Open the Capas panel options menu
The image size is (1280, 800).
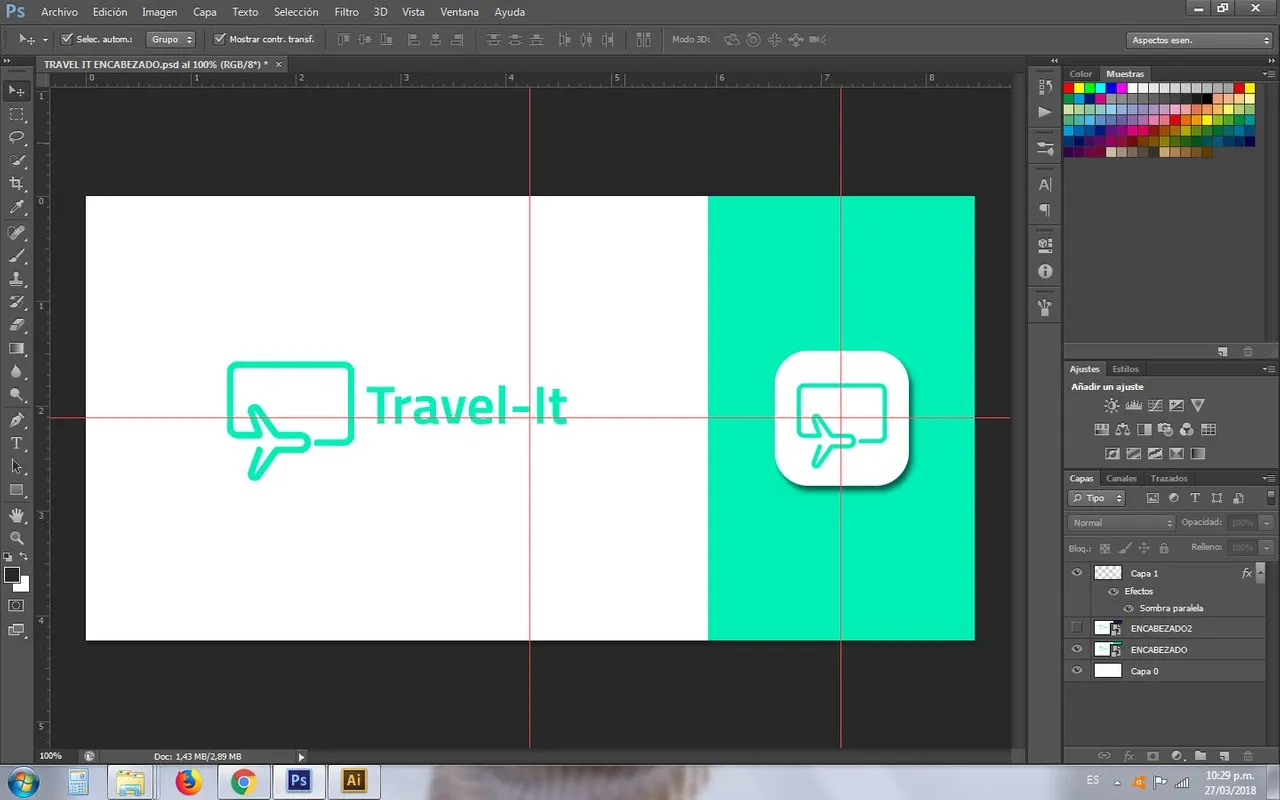coord(1269,478)
